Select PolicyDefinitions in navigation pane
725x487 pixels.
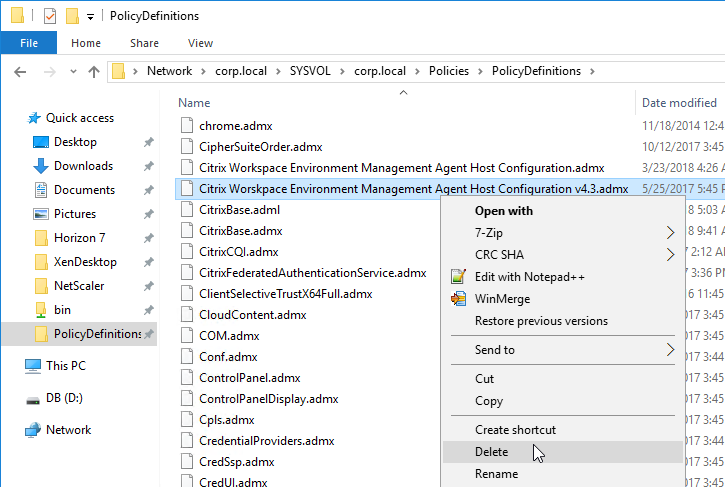coord(80,334)
